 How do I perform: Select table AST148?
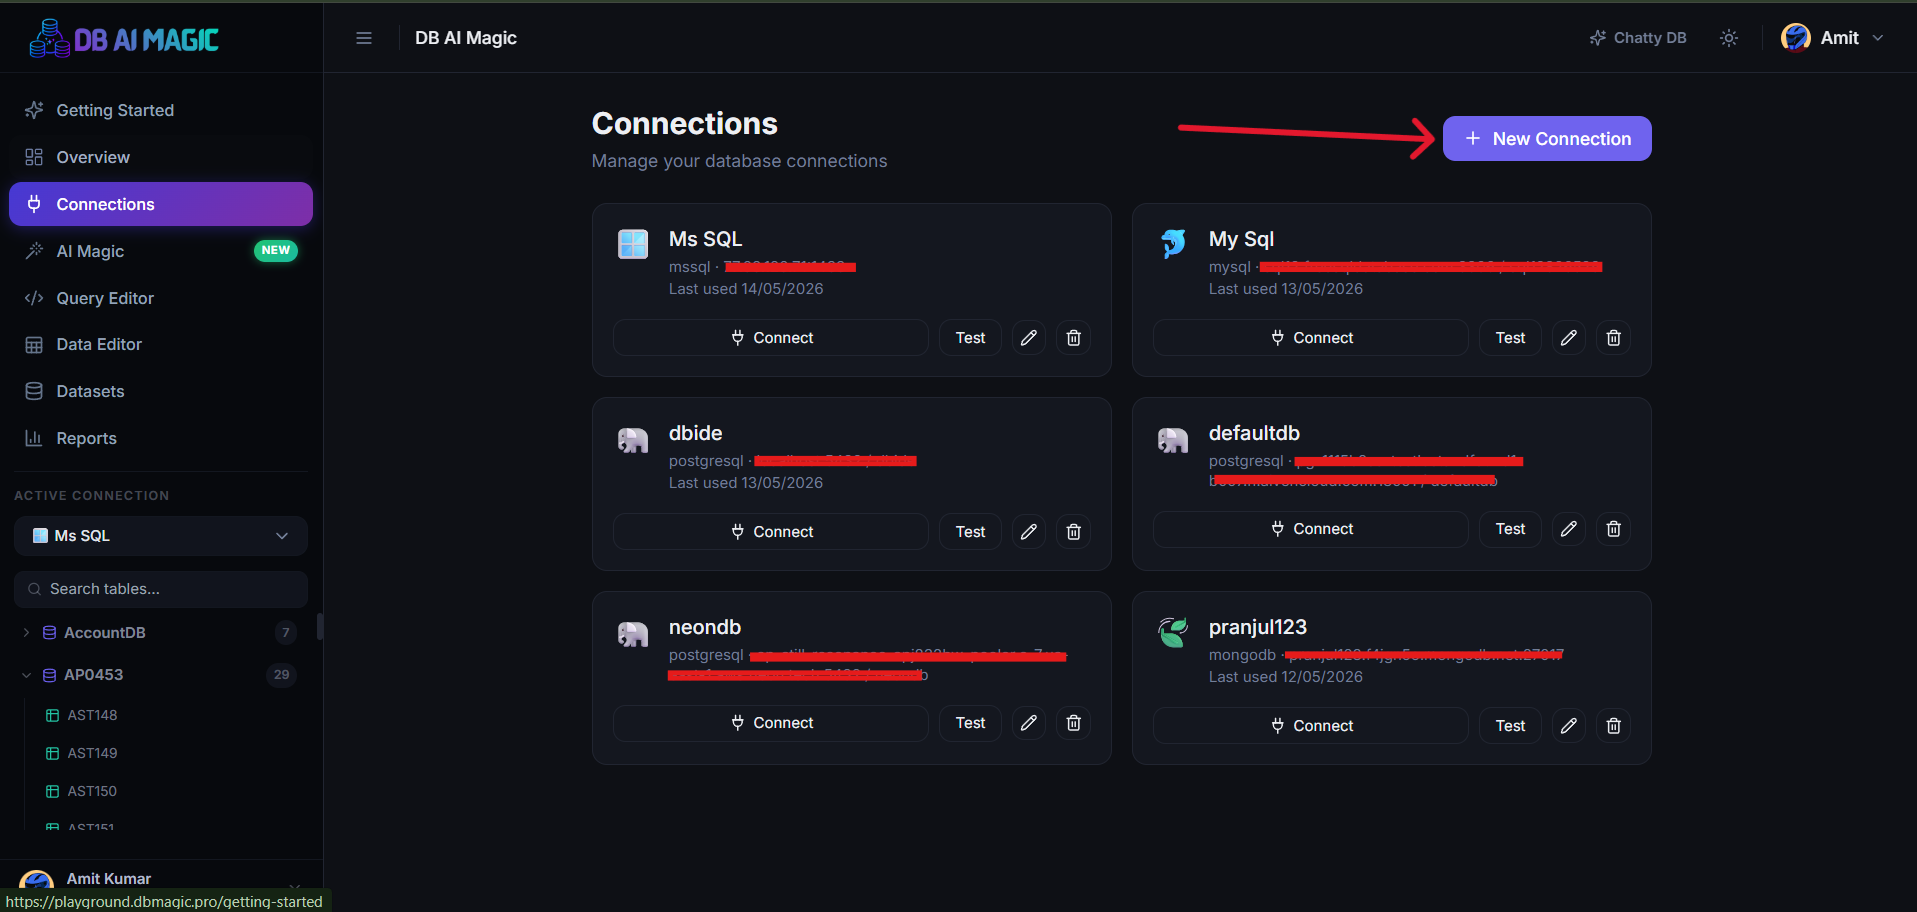tap(92, 715)
